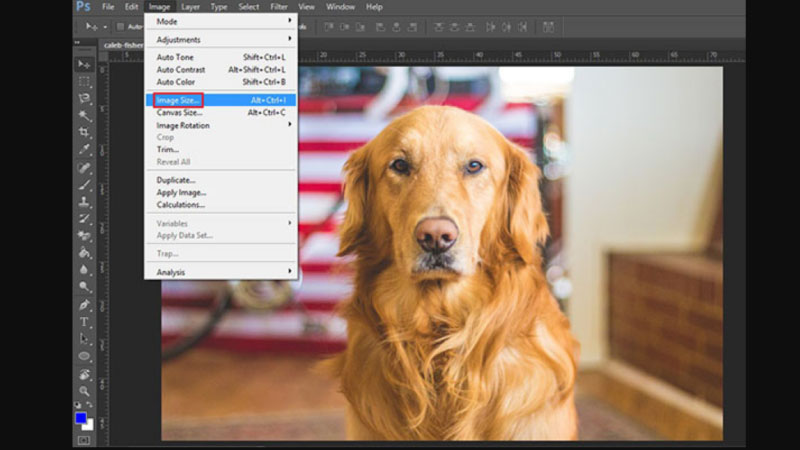This screenshot has height=450, width=800.
Task: Click Distribute Vertical Centers icon
Action: tap(455, 27)
